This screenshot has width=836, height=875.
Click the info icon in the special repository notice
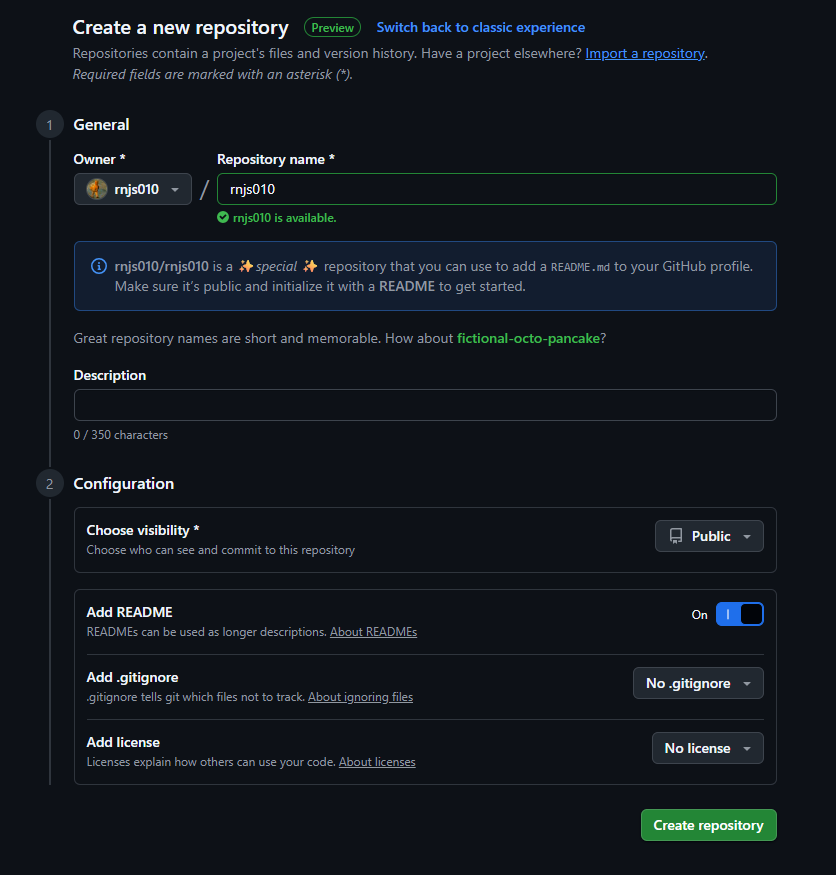click(98, 266)
